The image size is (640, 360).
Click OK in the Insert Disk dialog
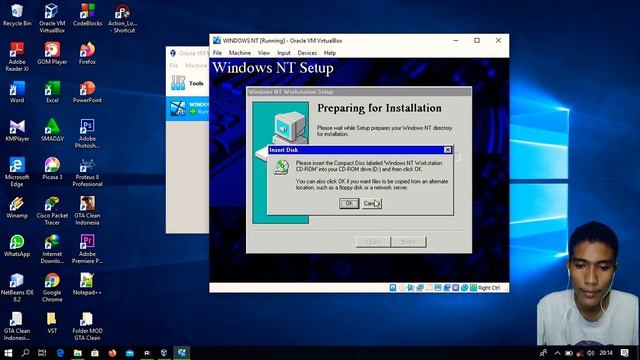[349, 203]
